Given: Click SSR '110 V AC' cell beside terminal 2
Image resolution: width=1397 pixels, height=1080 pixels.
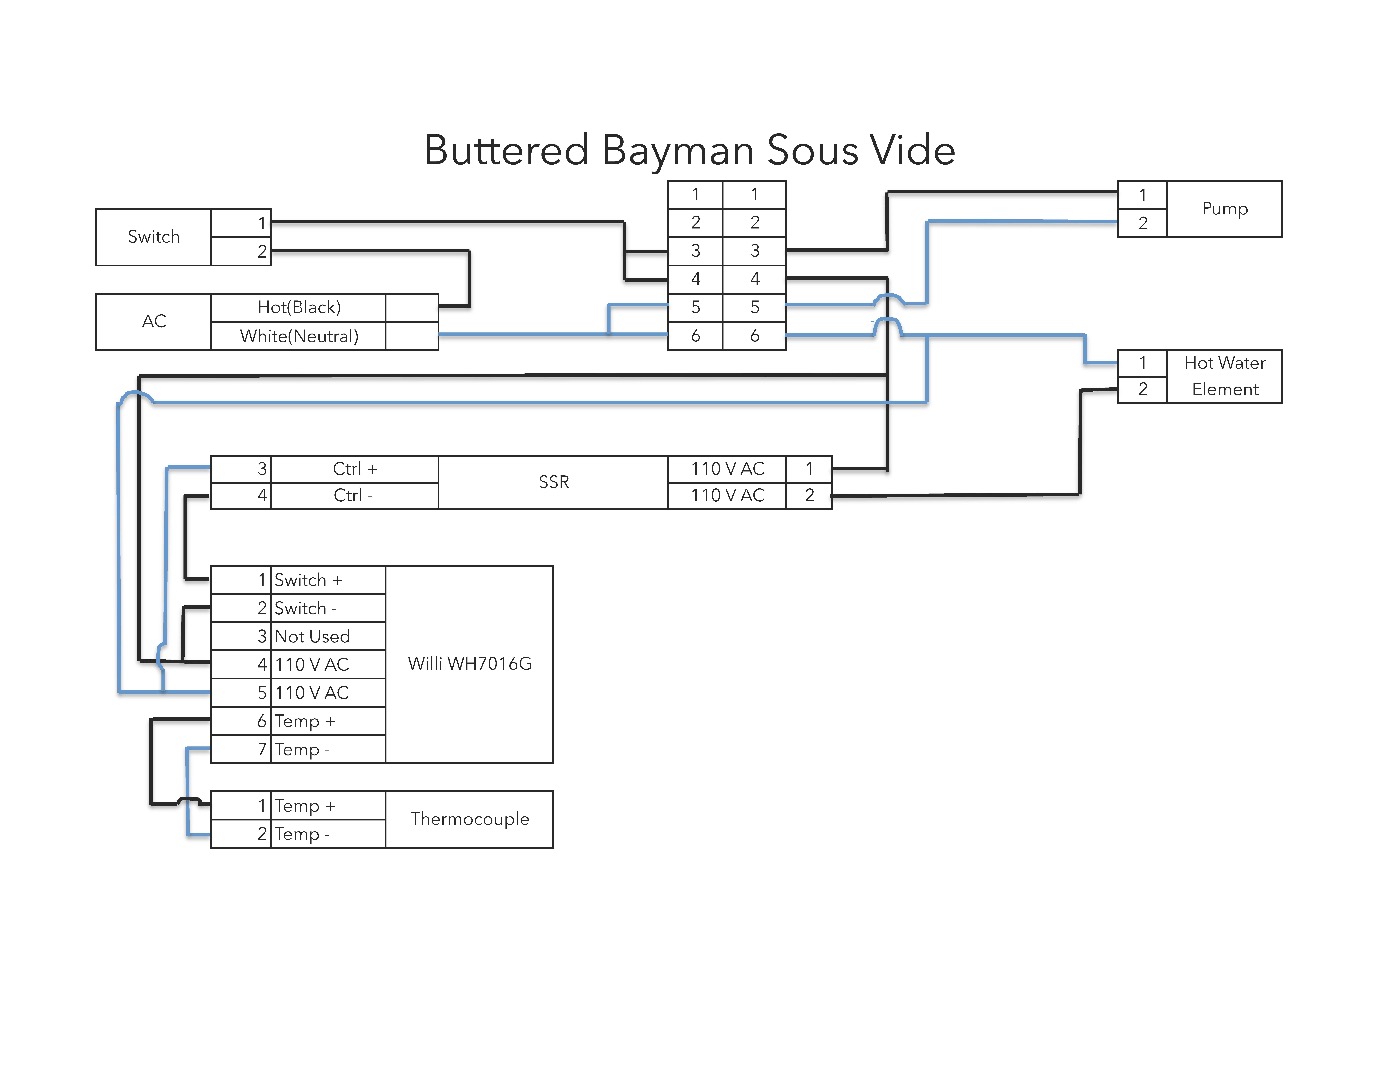Looking at the screenshot, I should point(727,495).
